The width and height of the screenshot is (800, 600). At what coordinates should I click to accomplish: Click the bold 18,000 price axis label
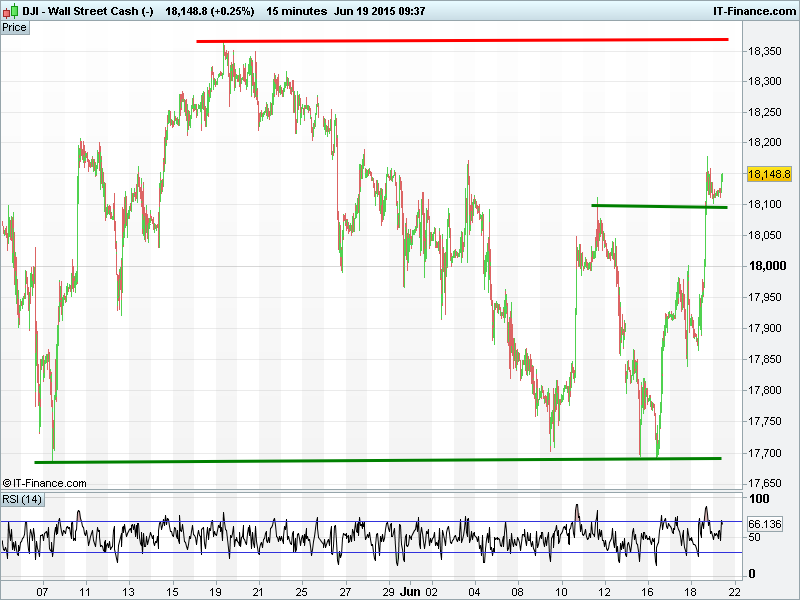(767, 266)
